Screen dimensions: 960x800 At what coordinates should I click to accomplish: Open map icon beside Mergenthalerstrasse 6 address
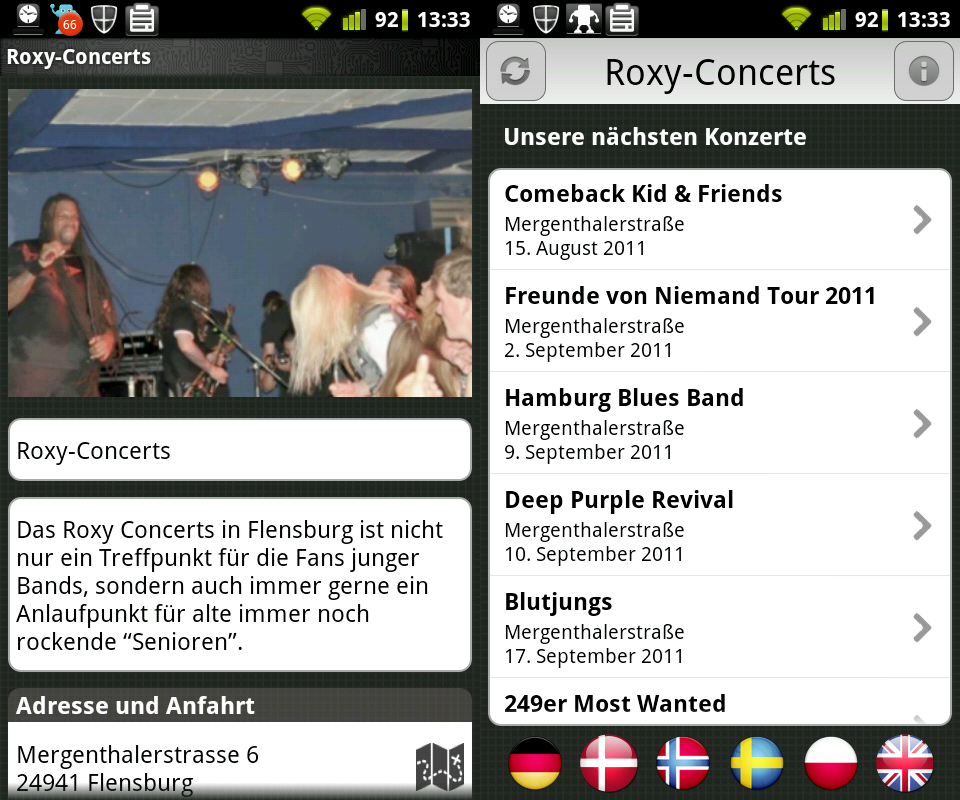(x=440, y=766)
